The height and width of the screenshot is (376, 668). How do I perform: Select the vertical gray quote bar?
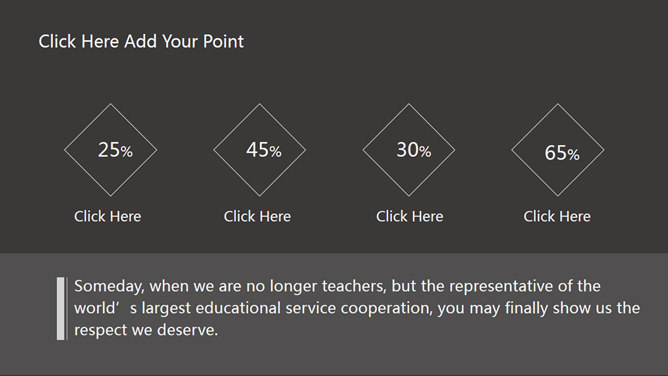click(61, 309)
